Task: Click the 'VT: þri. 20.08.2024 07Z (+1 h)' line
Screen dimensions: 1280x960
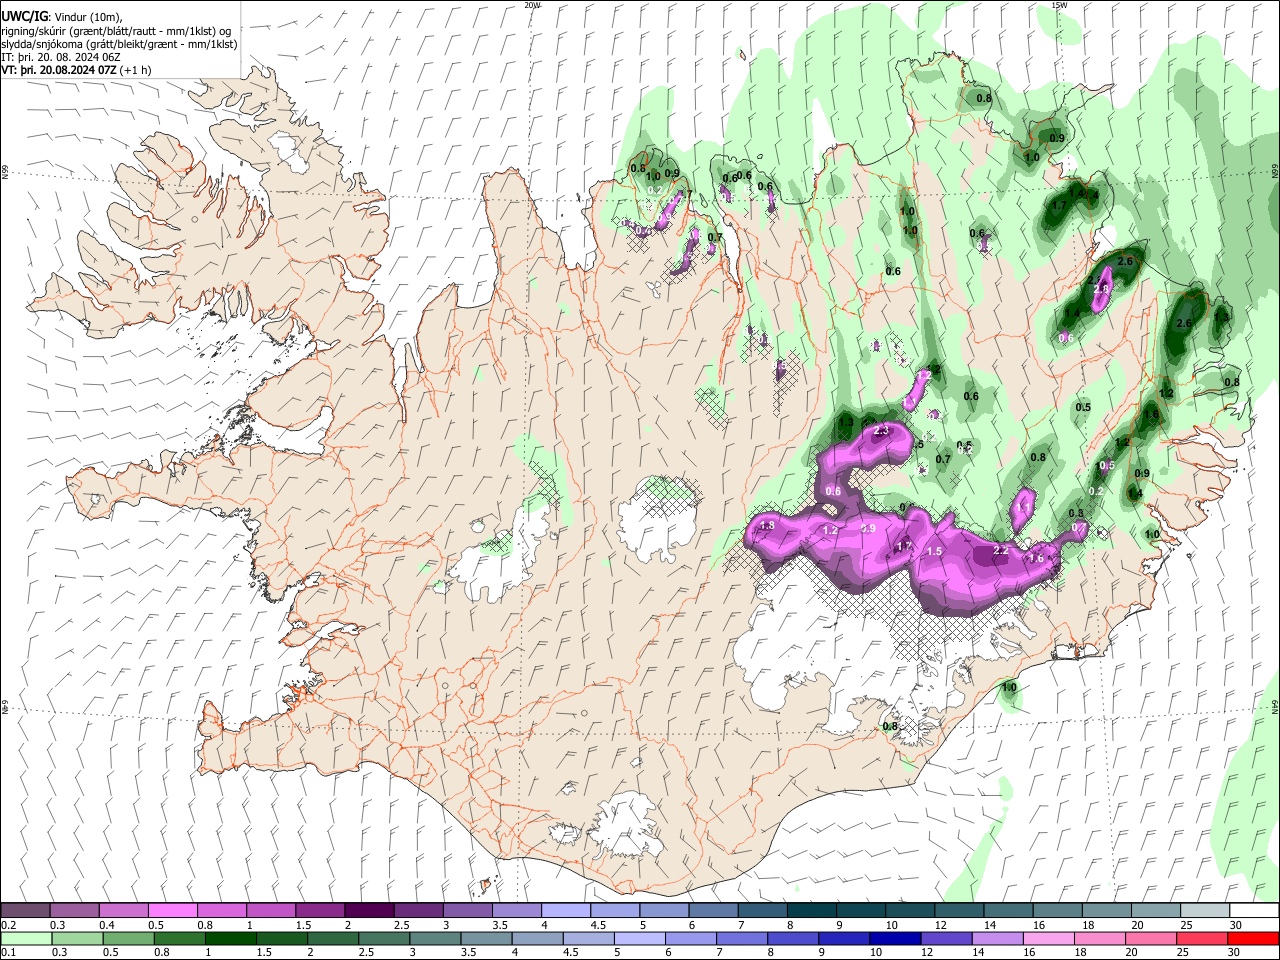Action: pos(77,70)
